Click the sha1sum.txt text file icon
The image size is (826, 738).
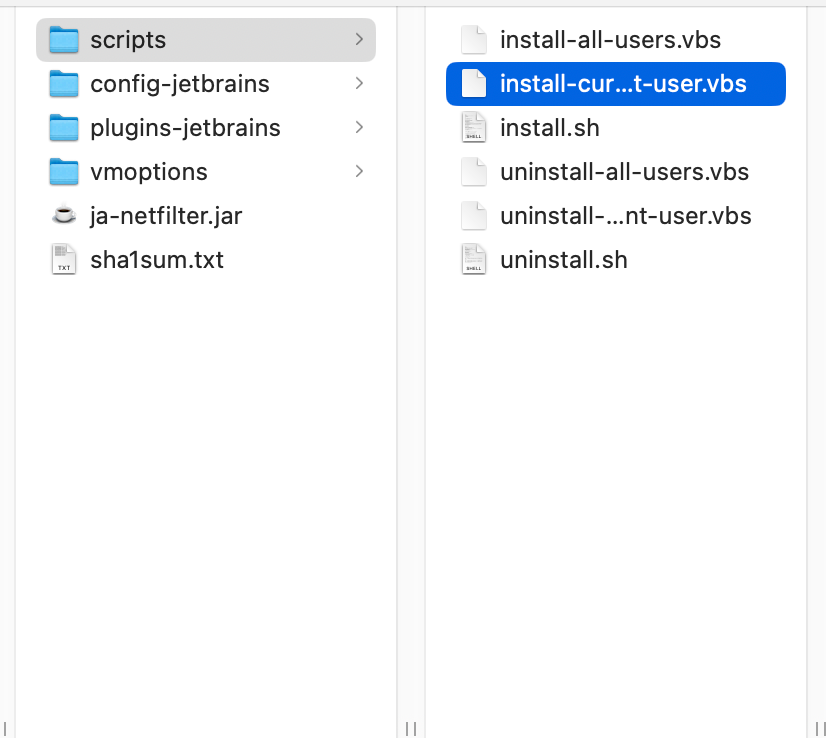point(64,260)
